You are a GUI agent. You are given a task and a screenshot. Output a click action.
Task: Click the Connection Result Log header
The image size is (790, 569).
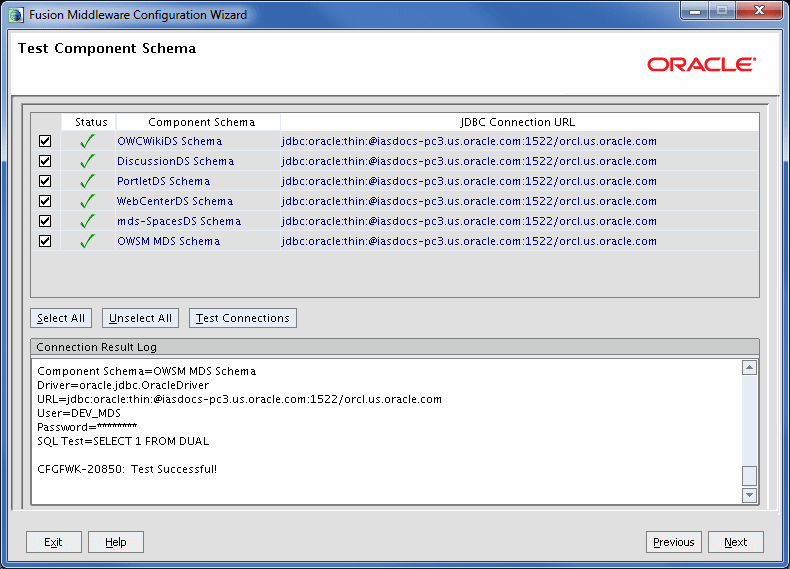click(394, 347)
